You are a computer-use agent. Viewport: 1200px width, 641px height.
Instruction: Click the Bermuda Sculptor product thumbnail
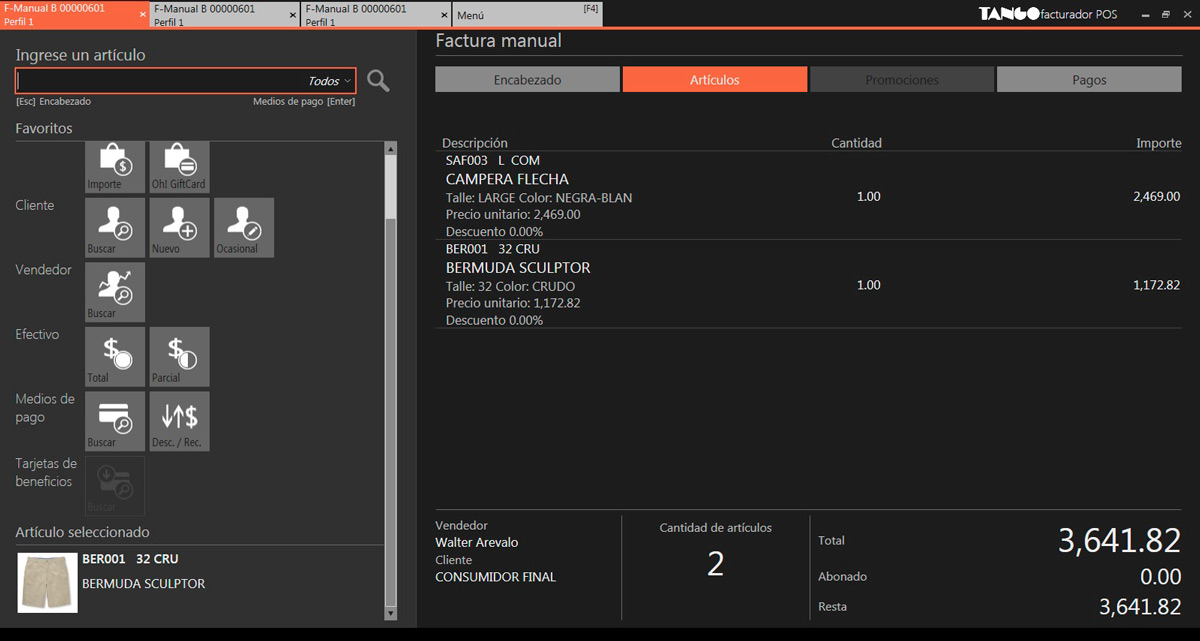click(x=48, y=582)
